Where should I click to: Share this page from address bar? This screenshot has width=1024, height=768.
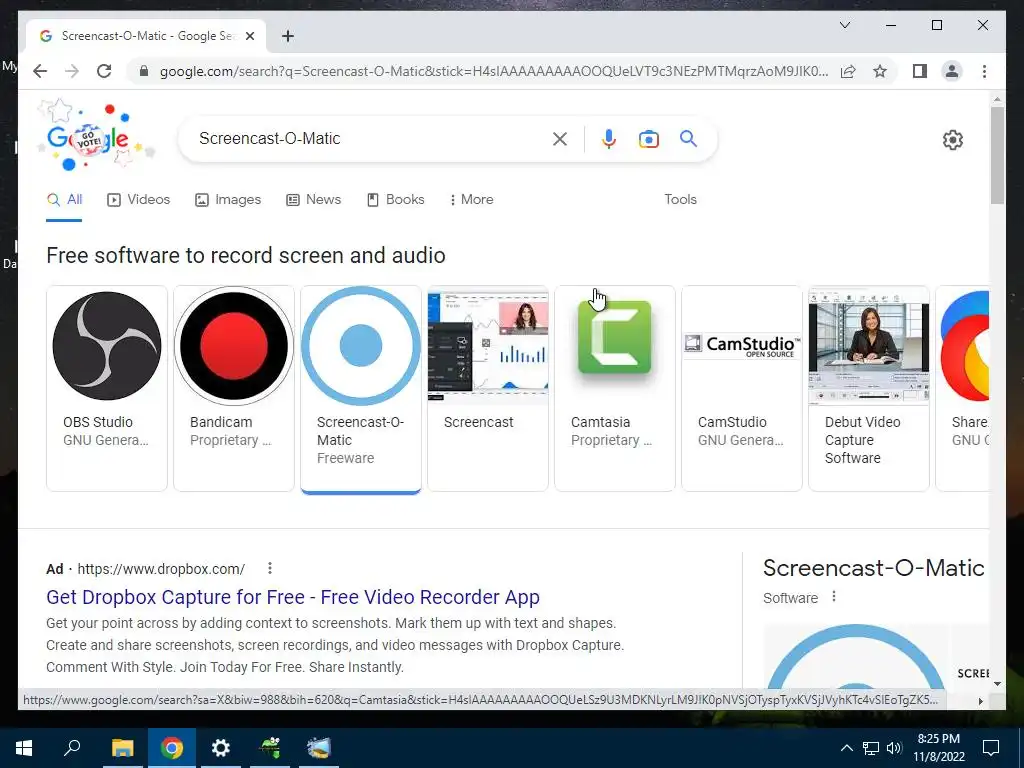(848, 71)
